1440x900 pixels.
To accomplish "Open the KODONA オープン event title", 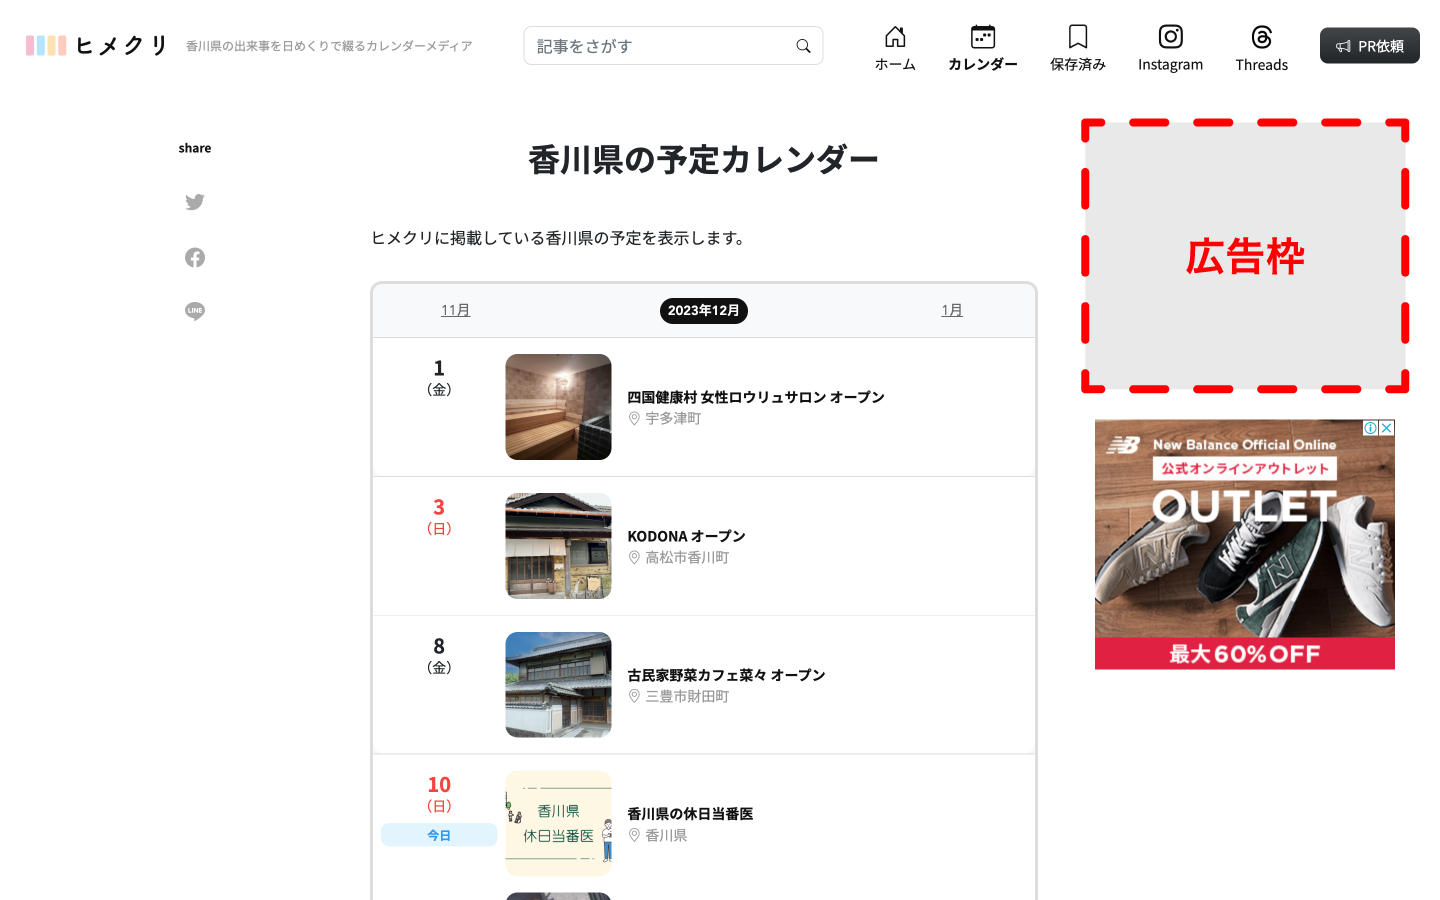I will [686, 536].
